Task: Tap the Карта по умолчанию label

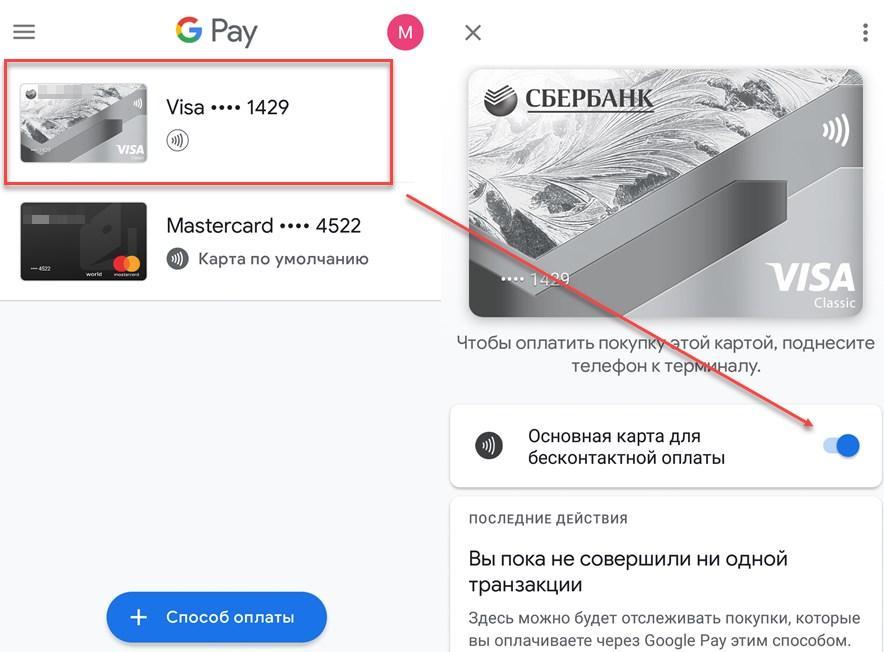Action: tap(283, 259)
